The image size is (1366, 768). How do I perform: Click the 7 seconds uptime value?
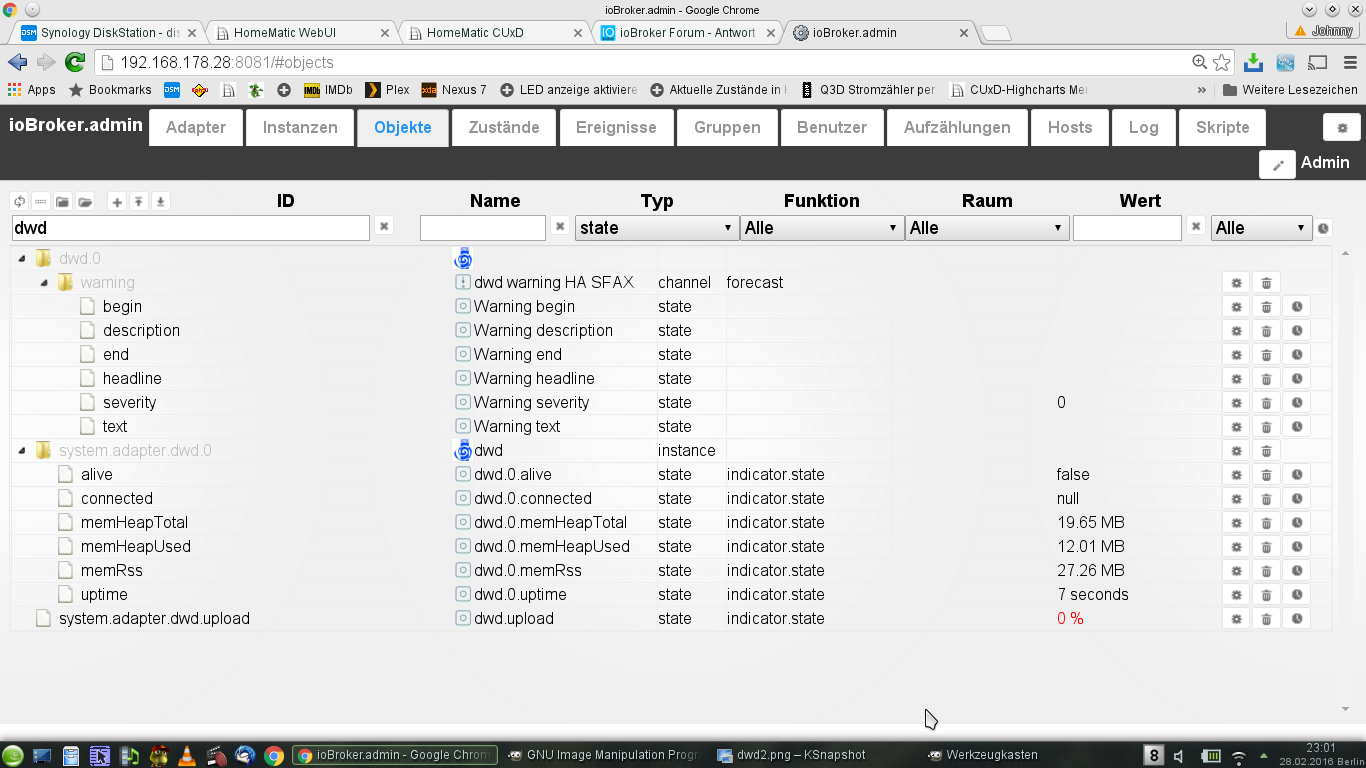(x=1092, y=595)
